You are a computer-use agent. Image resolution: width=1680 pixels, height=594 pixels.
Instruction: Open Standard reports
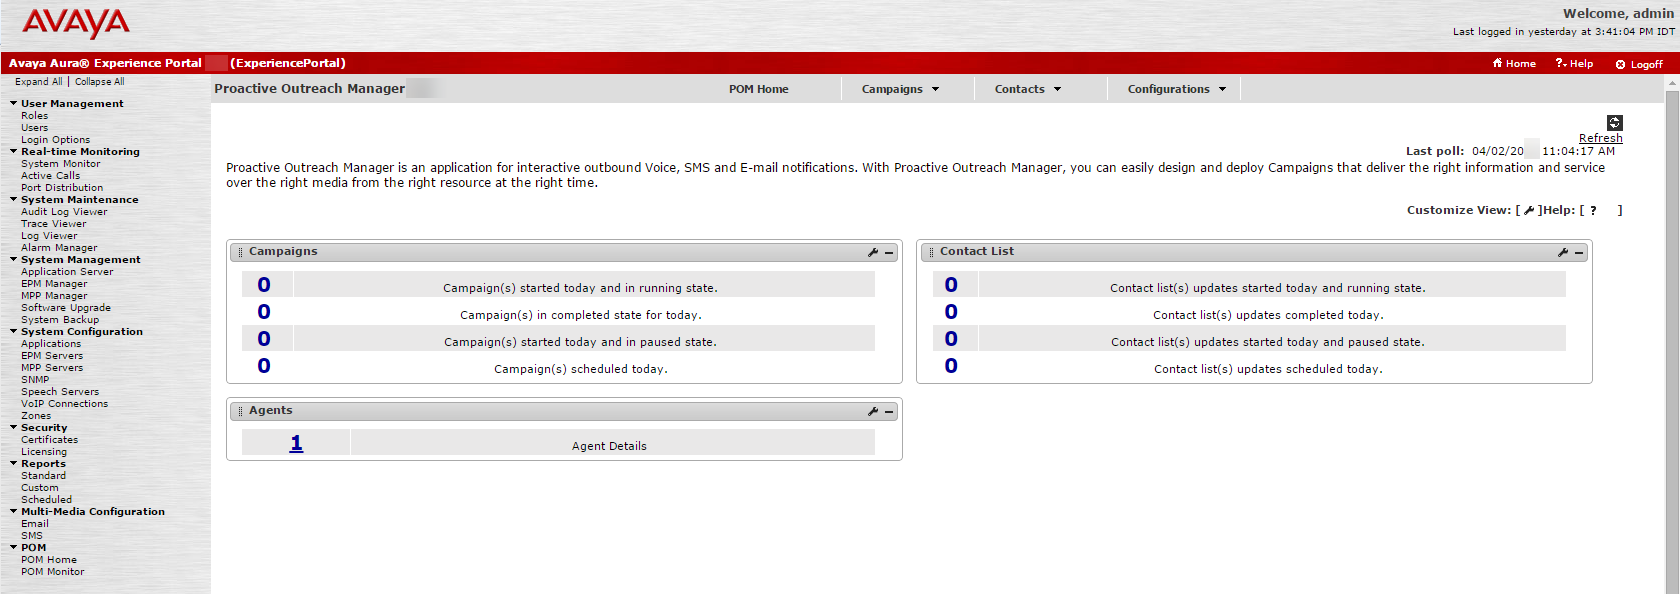[x=44, y=476]
